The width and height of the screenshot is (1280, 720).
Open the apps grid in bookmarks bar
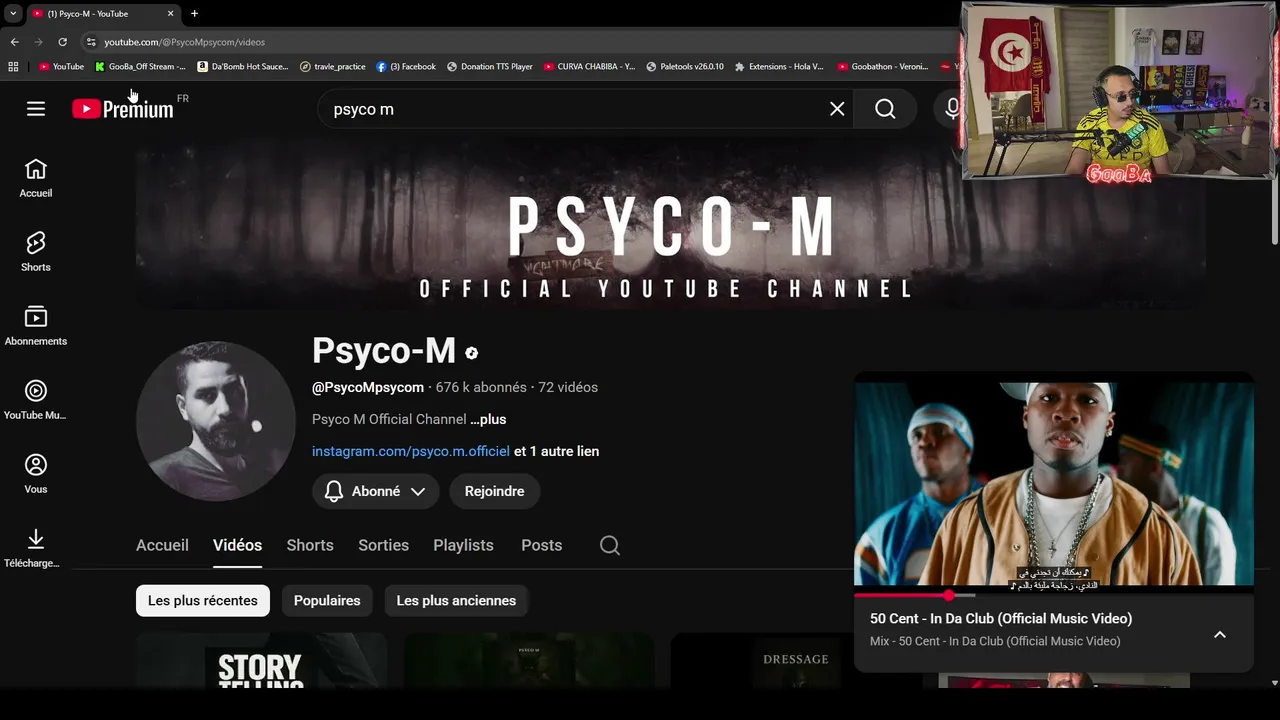pyautogui.click(x=13, y=67)
